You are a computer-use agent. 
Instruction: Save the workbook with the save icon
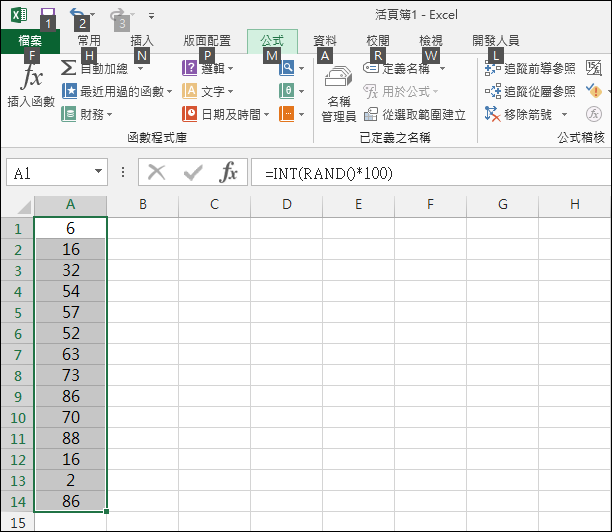click(48, 15)
